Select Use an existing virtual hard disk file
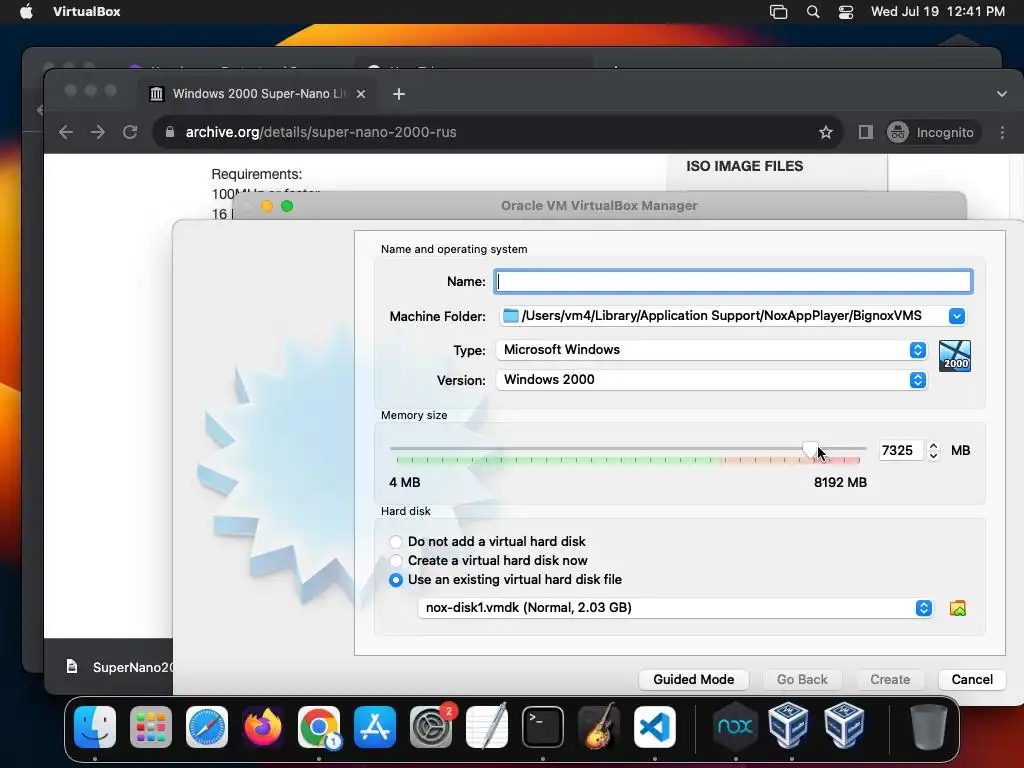 pos(396,580)
